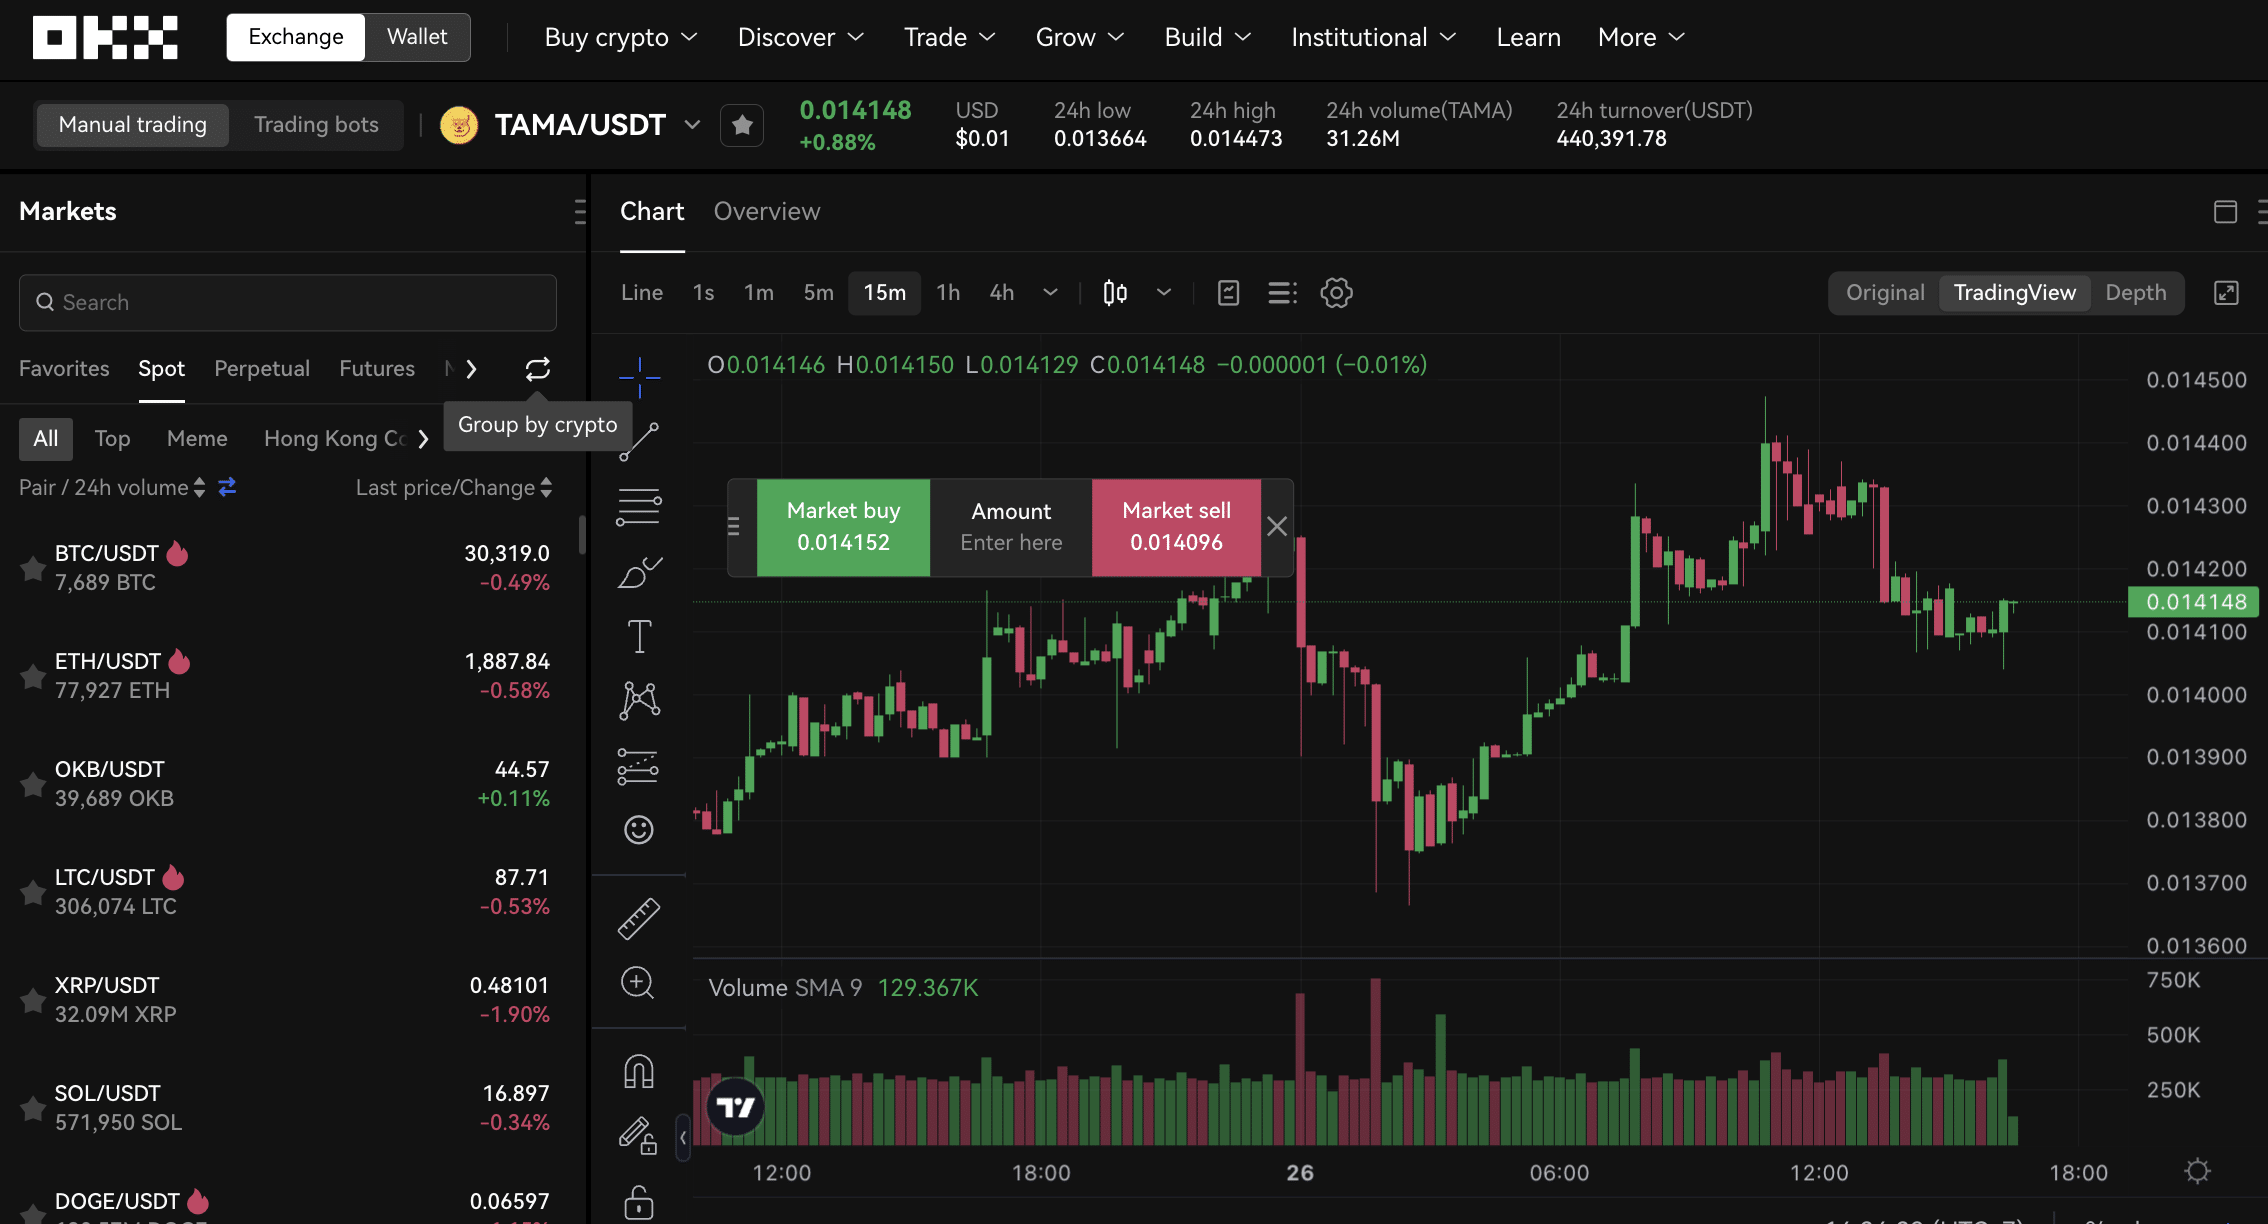2268x1224 pixels.
Task: Favorite the SOL/USDT pair star
Action: pos(33,1108)
